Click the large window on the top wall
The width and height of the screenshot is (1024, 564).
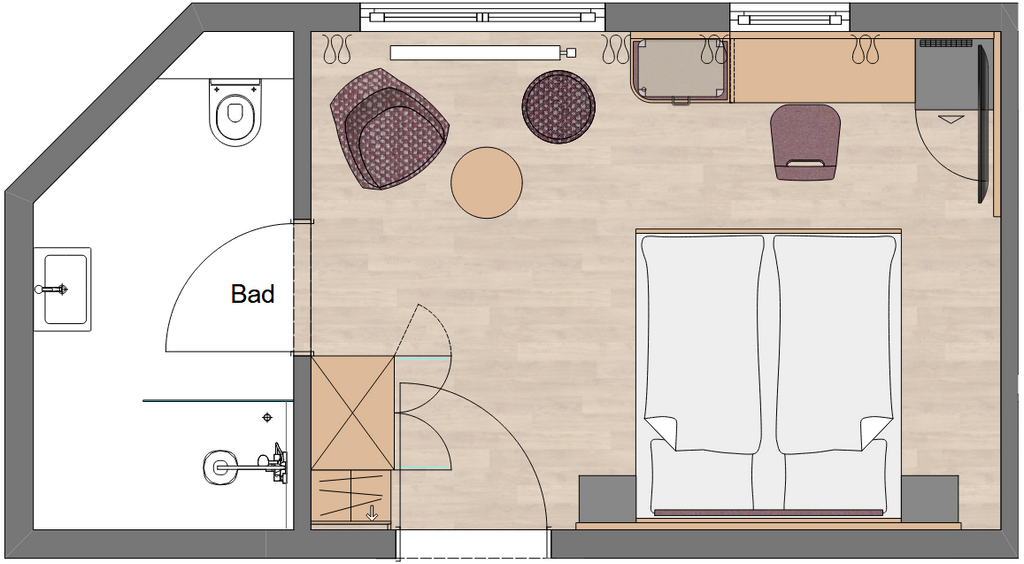tap(484, 16)
